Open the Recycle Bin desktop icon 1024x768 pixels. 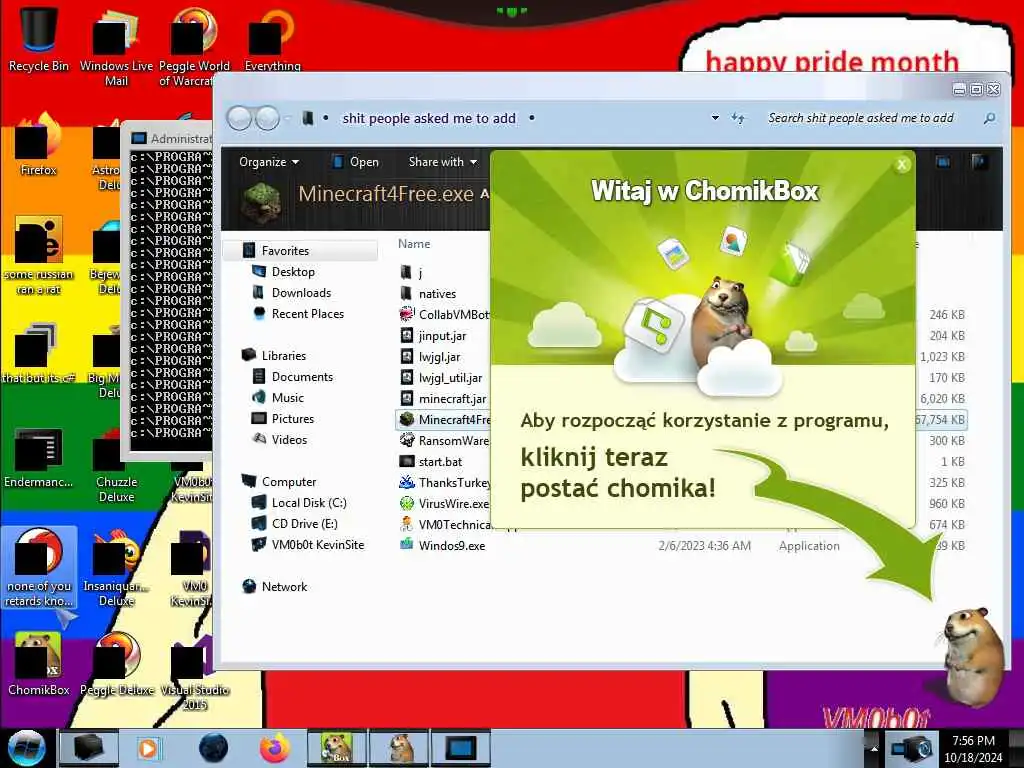click(x=39, y=39)
